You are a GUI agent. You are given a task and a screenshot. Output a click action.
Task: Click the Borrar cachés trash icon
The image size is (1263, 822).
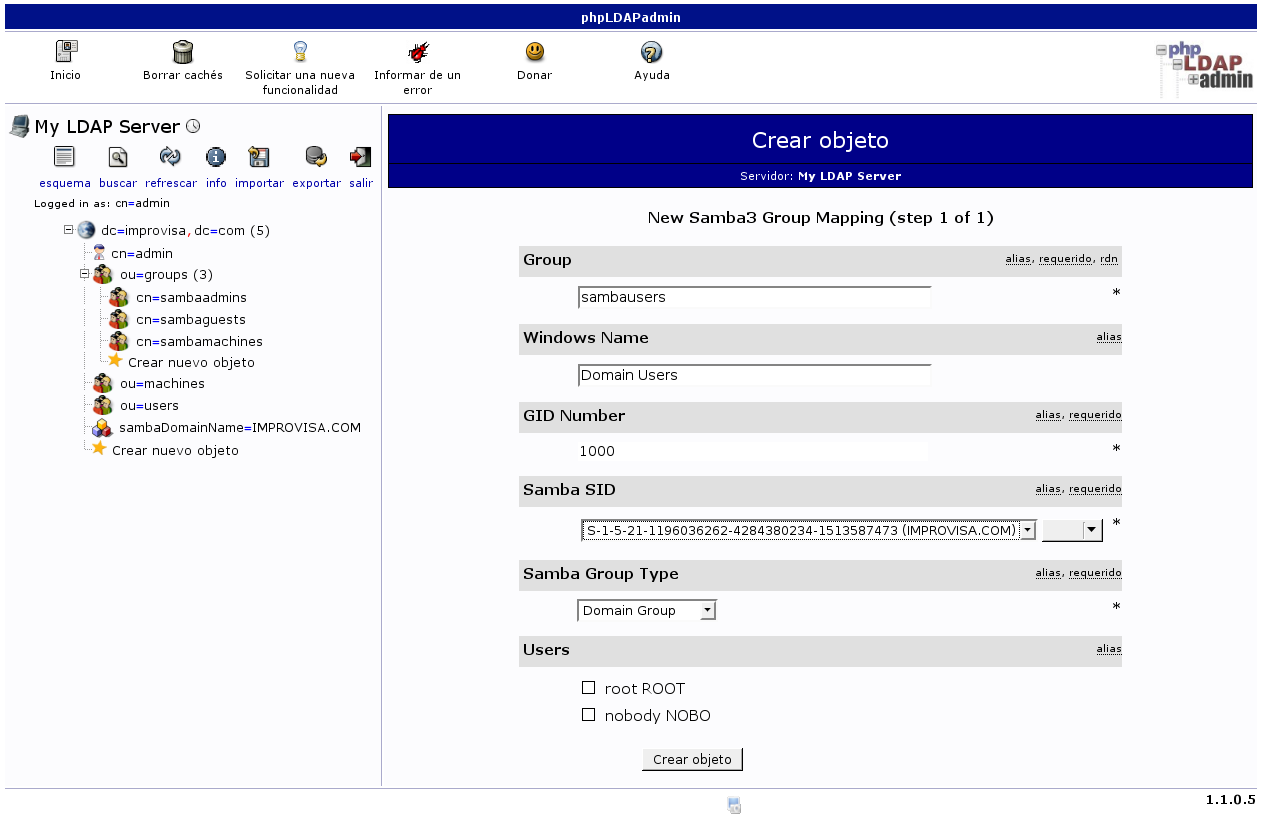183,51
